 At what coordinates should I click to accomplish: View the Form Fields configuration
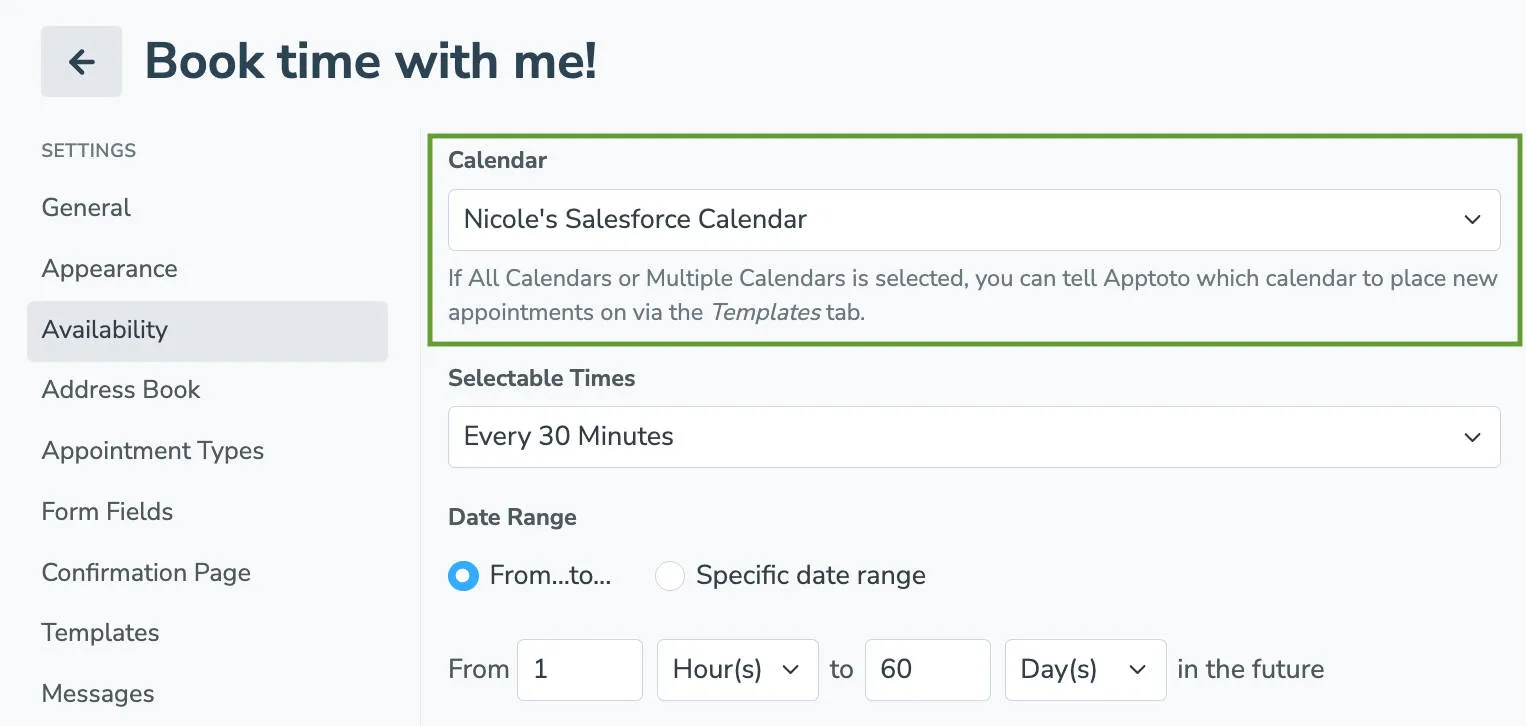tap(107, 511)
